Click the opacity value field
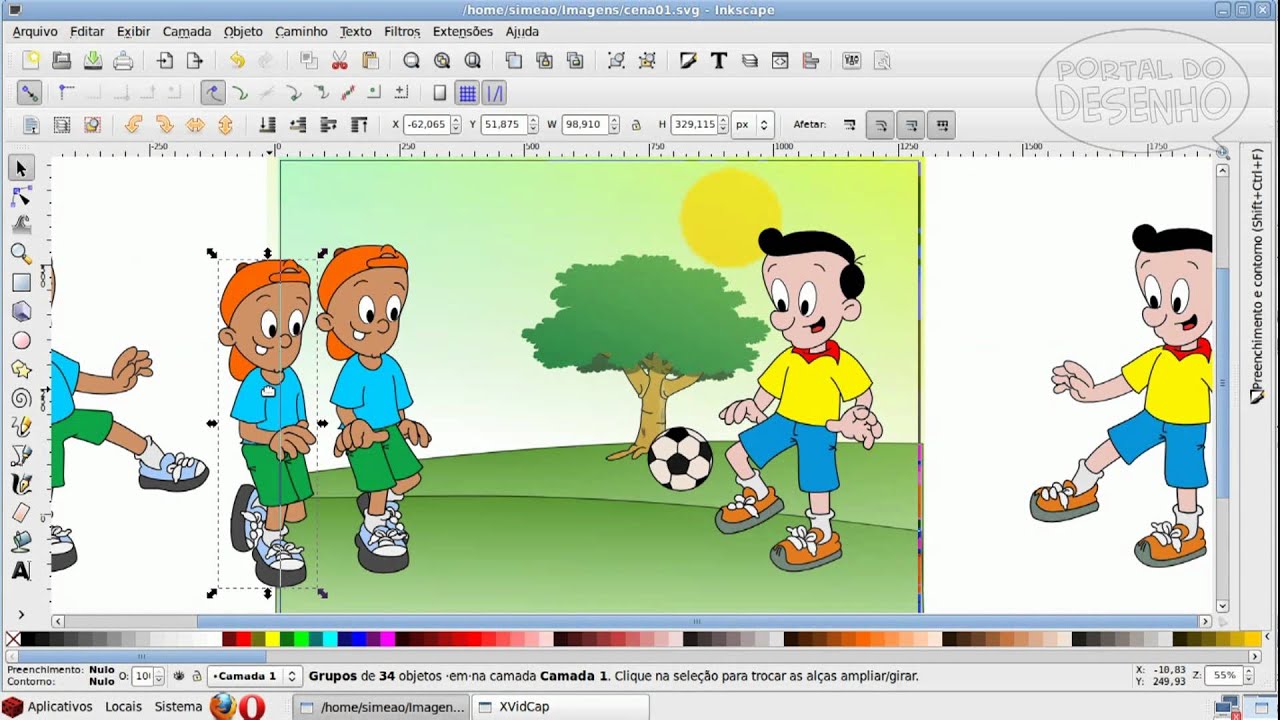This screenshot has height=720, width=1280. 144,675
